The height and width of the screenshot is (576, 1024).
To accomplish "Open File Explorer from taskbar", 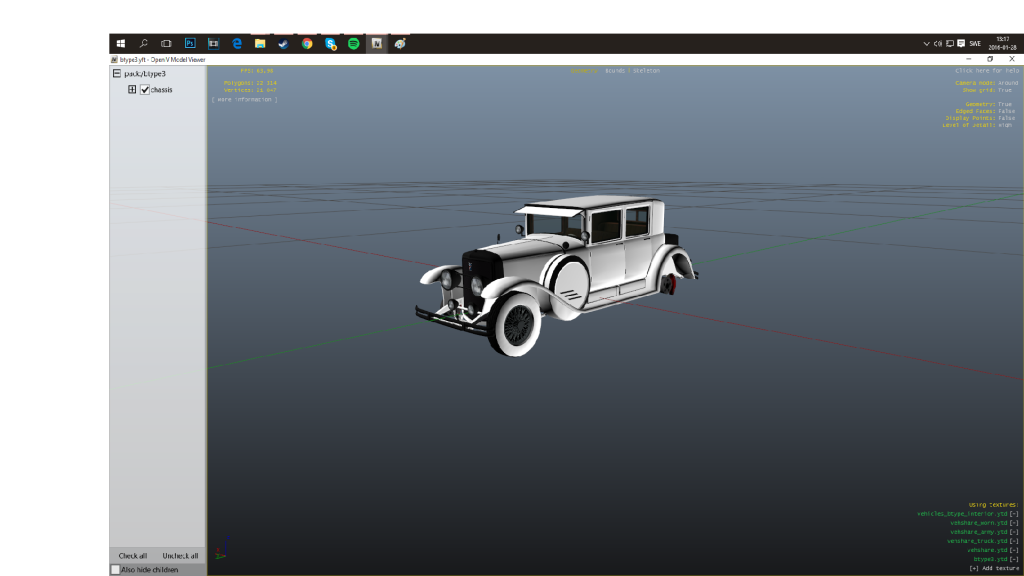I will (x=260, y=44).
